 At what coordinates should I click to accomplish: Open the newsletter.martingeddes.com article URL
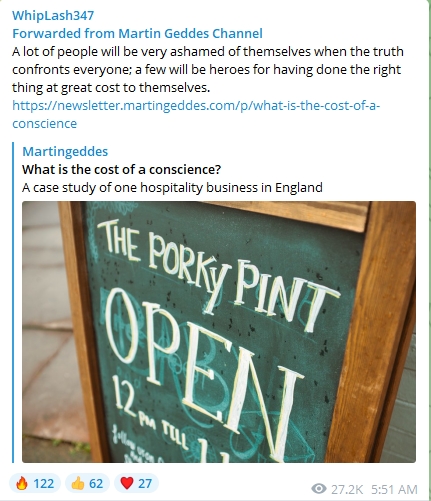[196, 105]
